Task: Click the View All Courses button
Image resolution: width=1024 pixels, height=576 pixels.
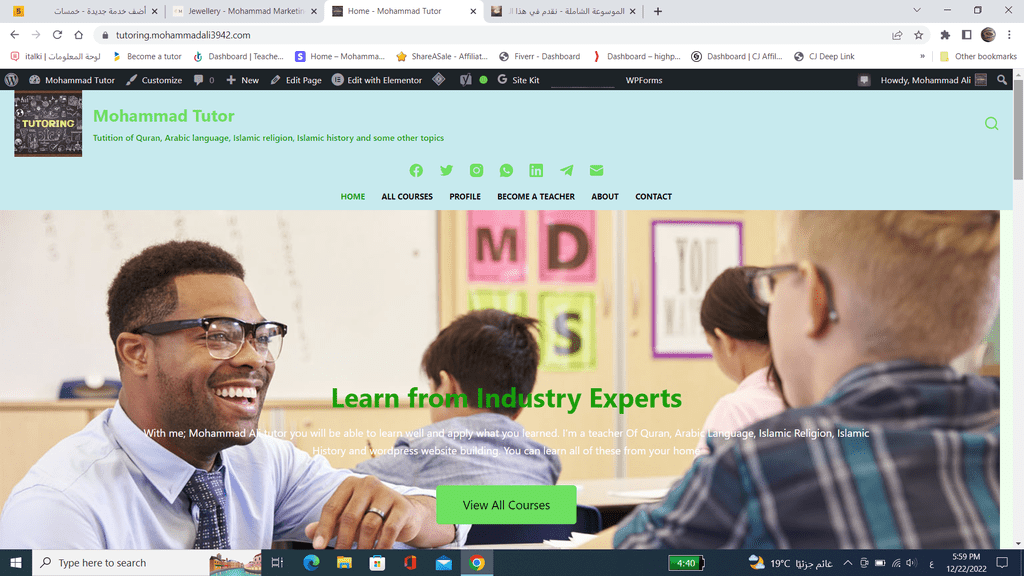Action: (x=506, y=505)
